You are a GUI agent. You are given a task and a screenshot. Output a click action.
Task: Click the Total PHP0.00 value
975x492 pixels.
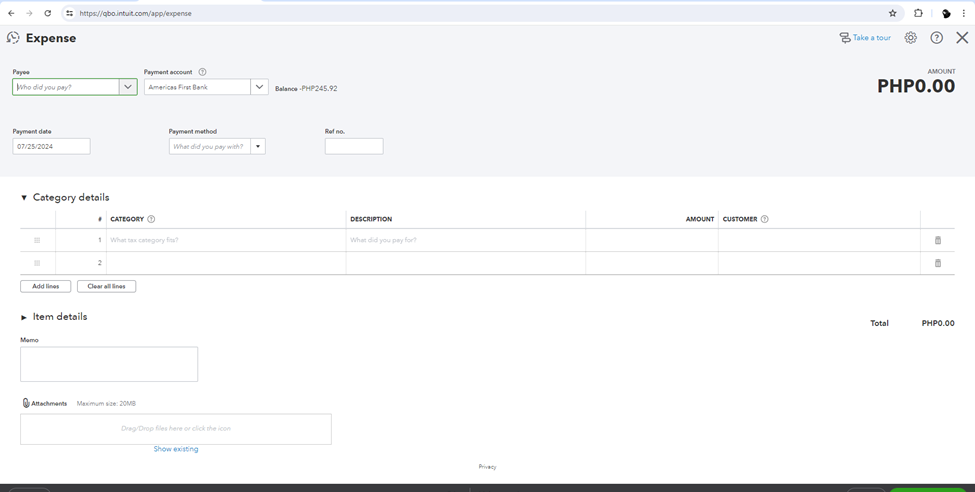click(938, 323)
